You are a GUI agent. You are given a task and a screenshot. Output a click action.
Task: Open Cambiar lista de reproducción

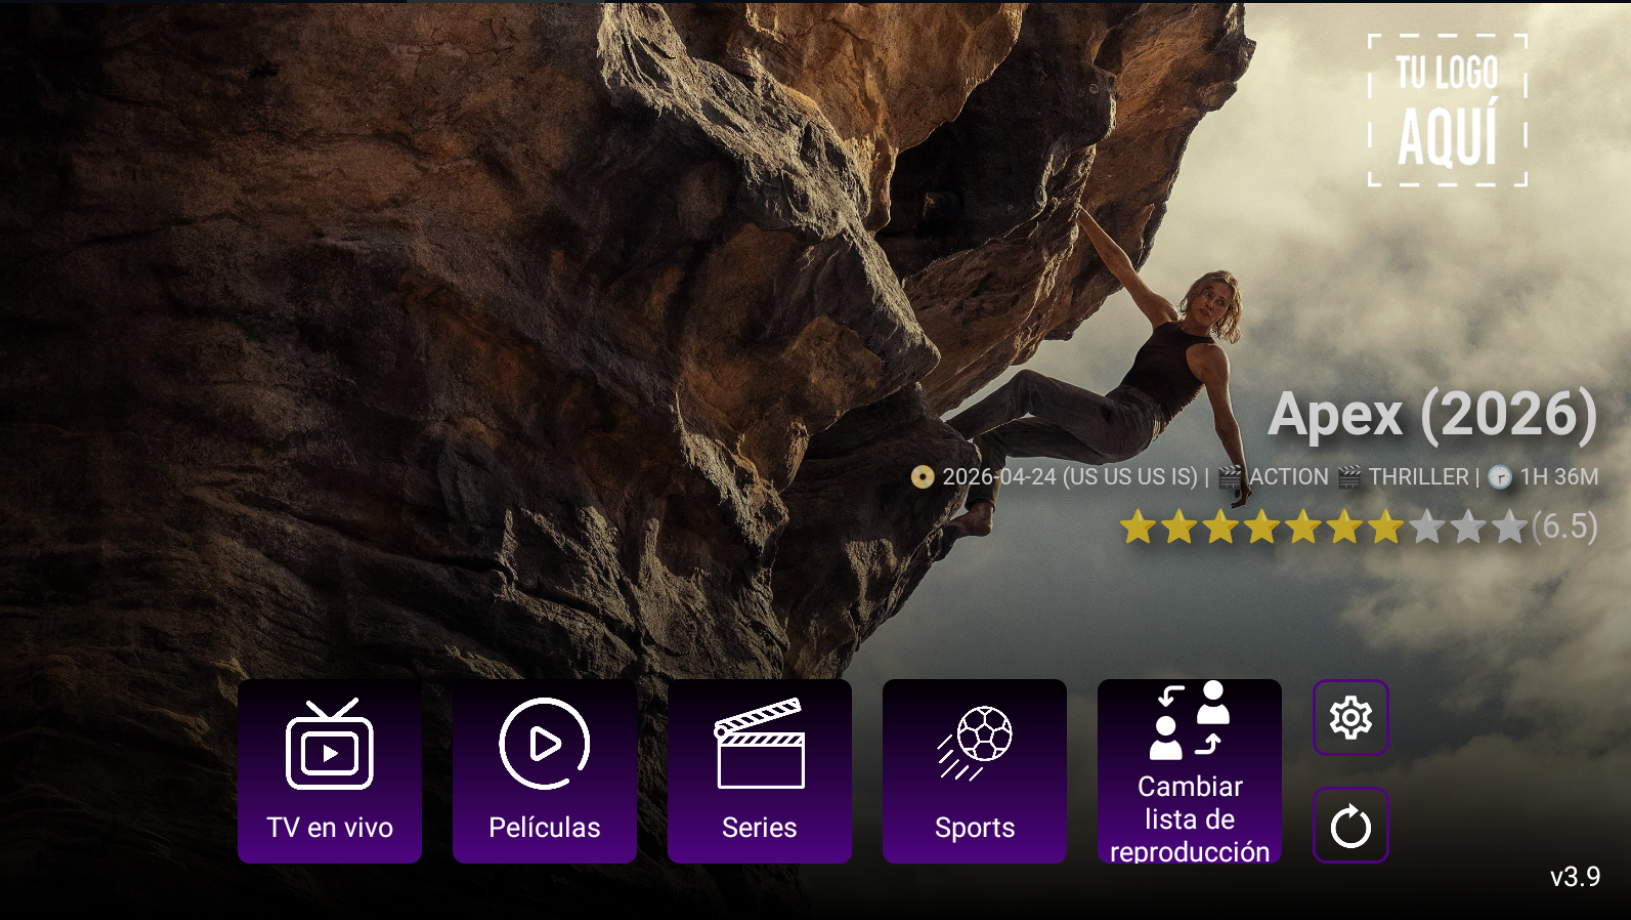pos(1189,772)
